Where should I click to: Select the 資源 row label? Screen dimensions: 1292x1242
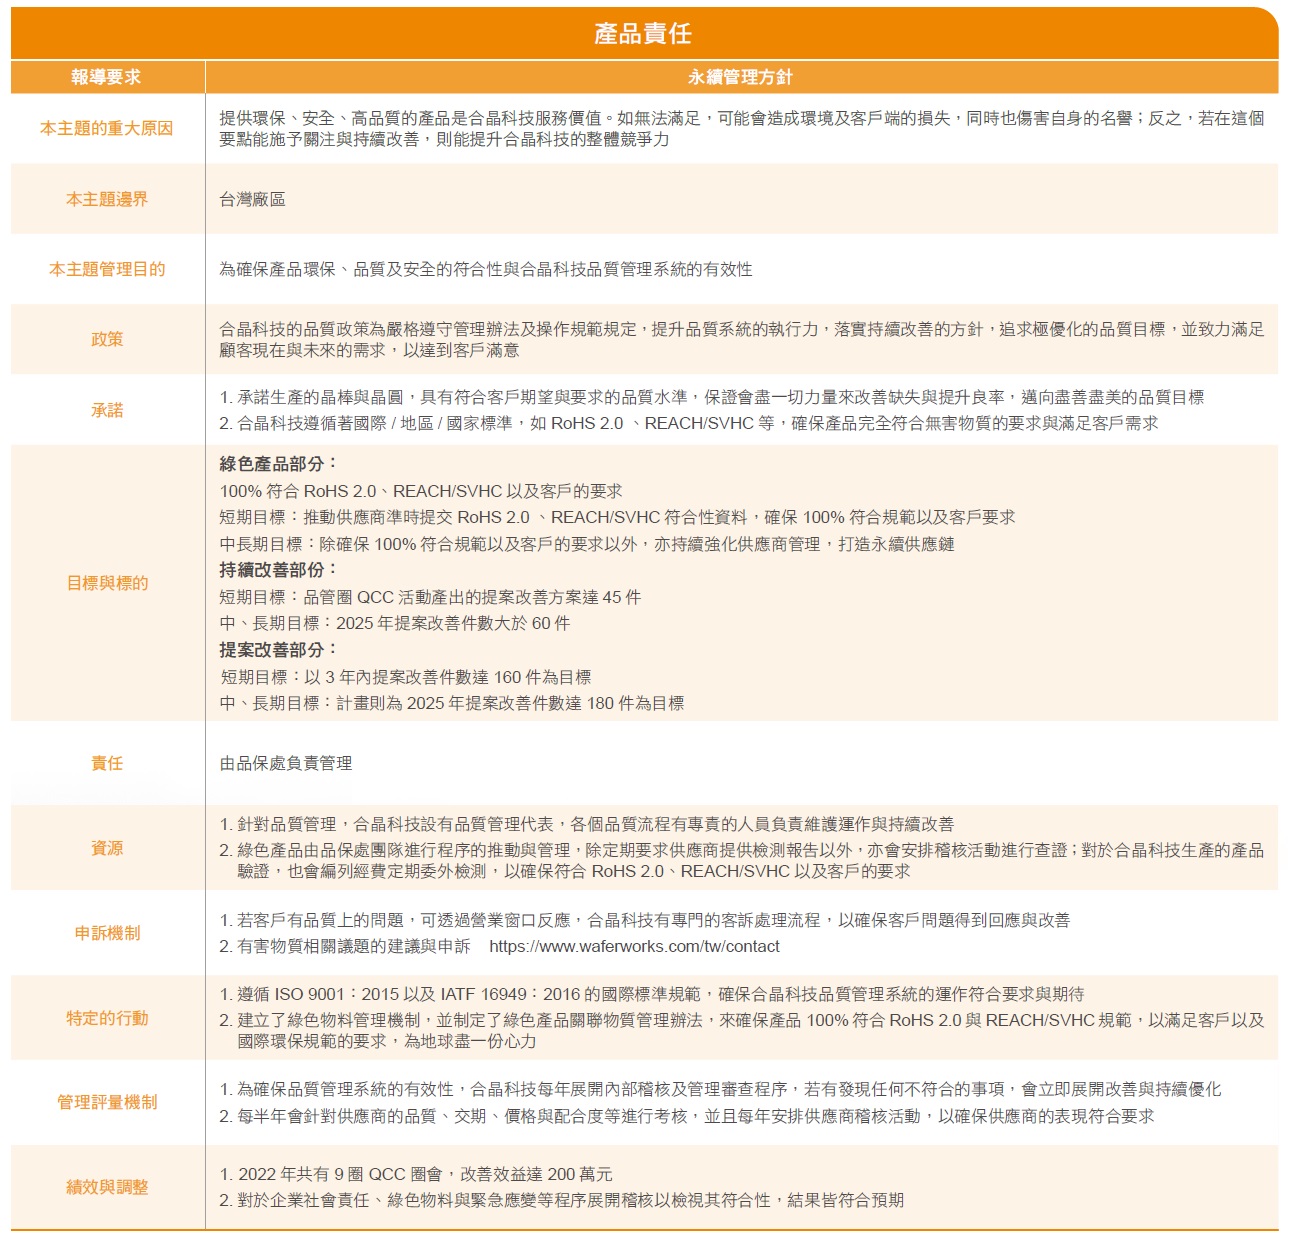pyautogui.click(x=107, y=848)
